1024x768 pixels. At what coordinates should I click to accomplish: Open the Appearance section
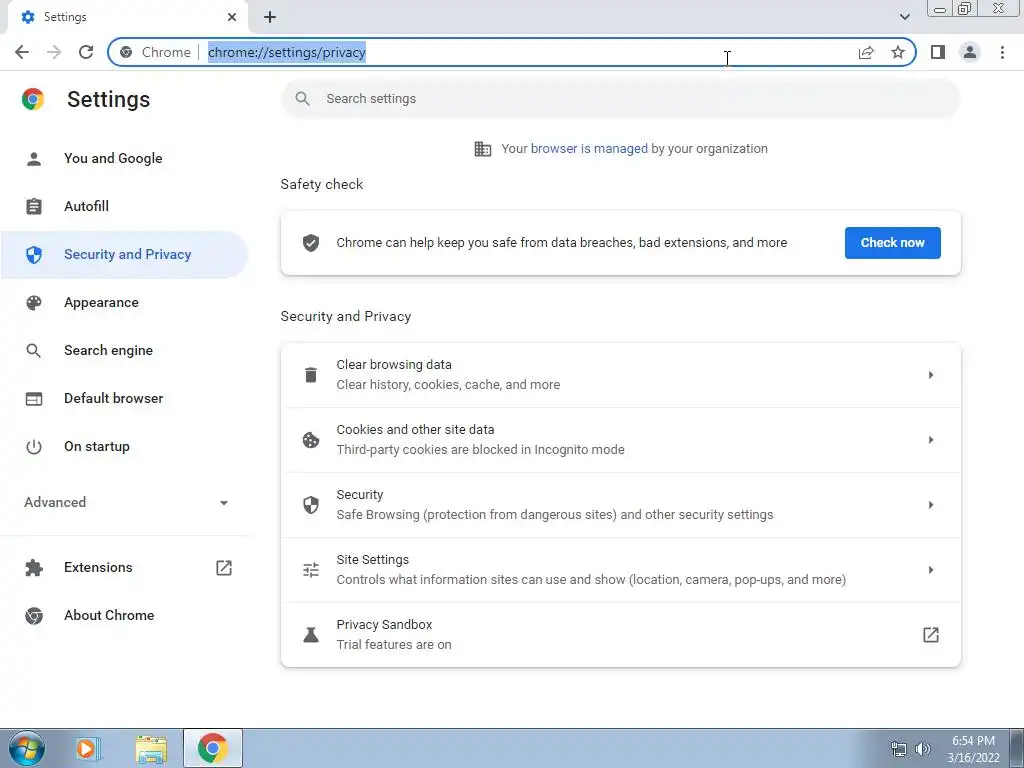point(125,303)
